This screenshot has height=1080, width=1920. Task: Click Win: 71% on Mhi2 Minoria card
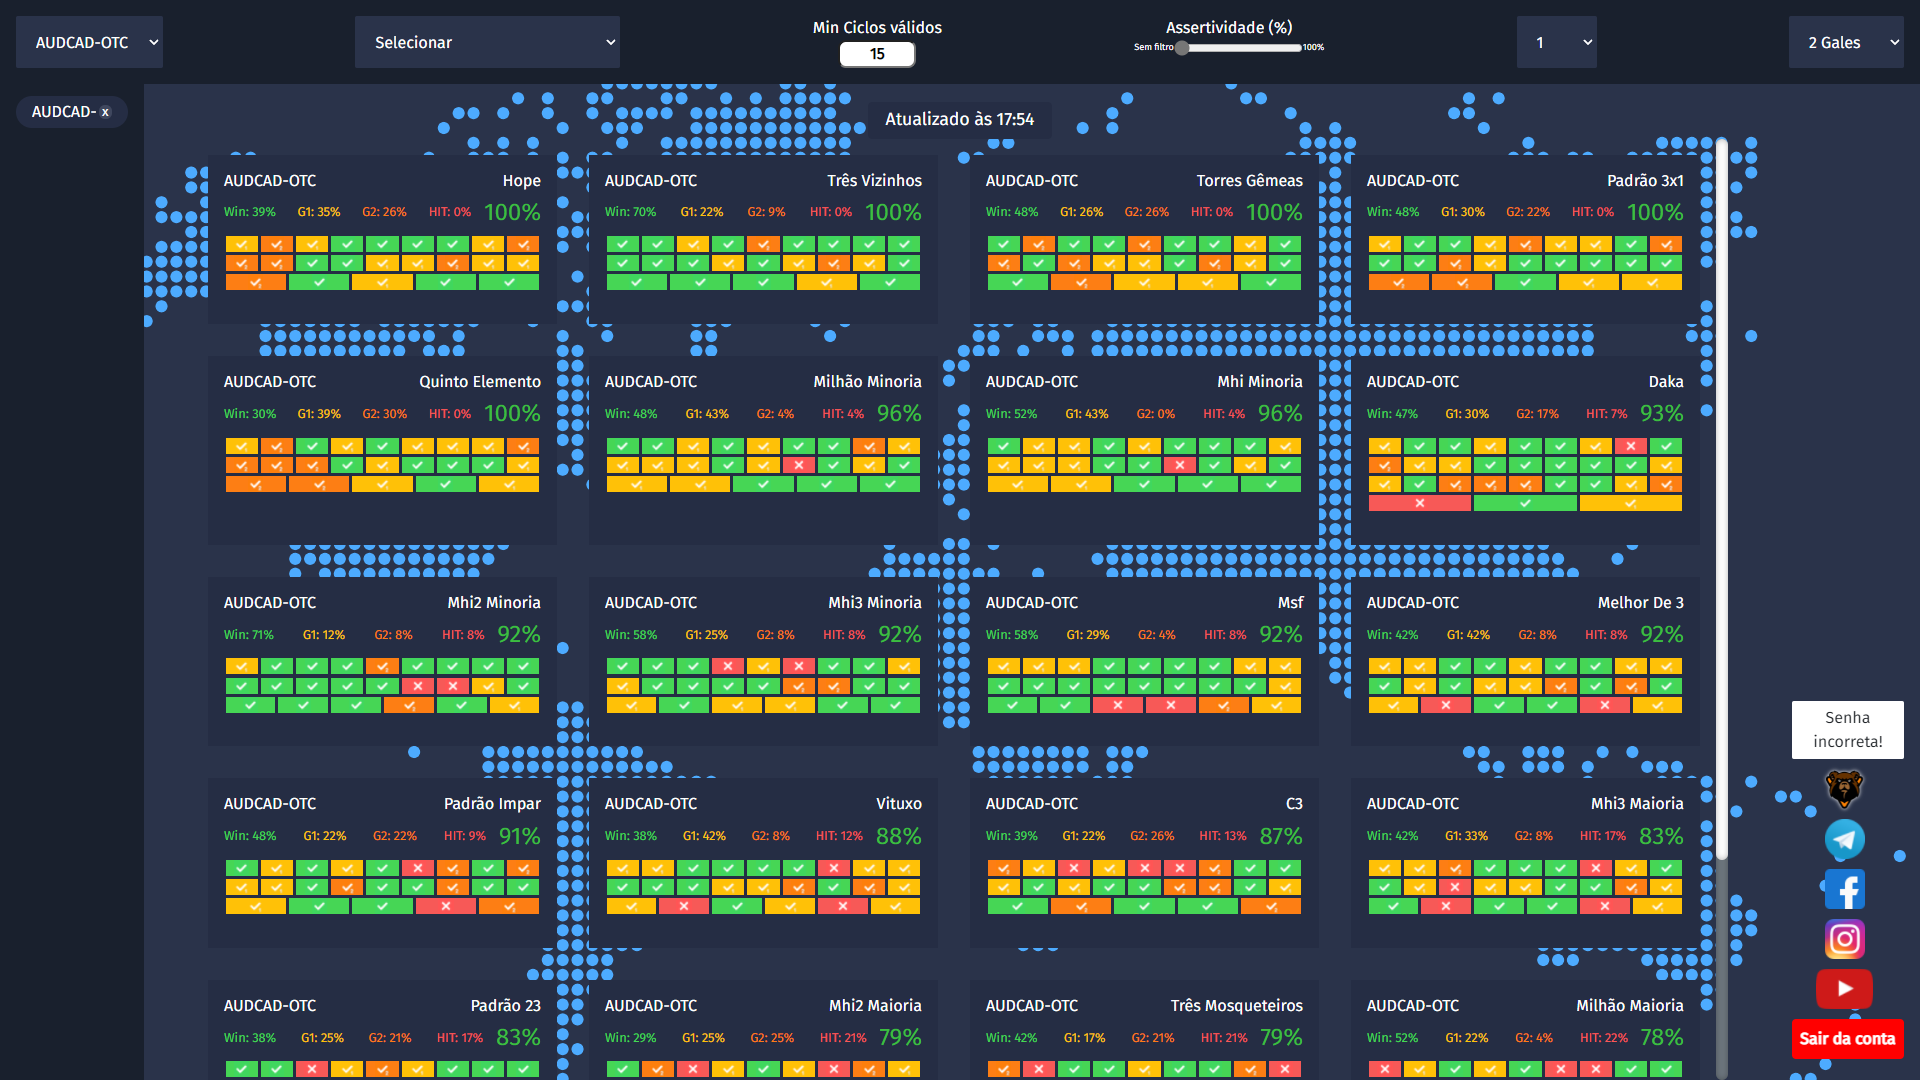(x=249, y=634)
